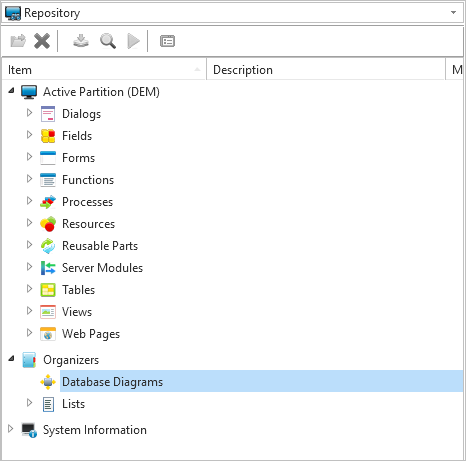Collapse the Active Partition (DEM) node

pyautogui.click(x=11, y=90)
